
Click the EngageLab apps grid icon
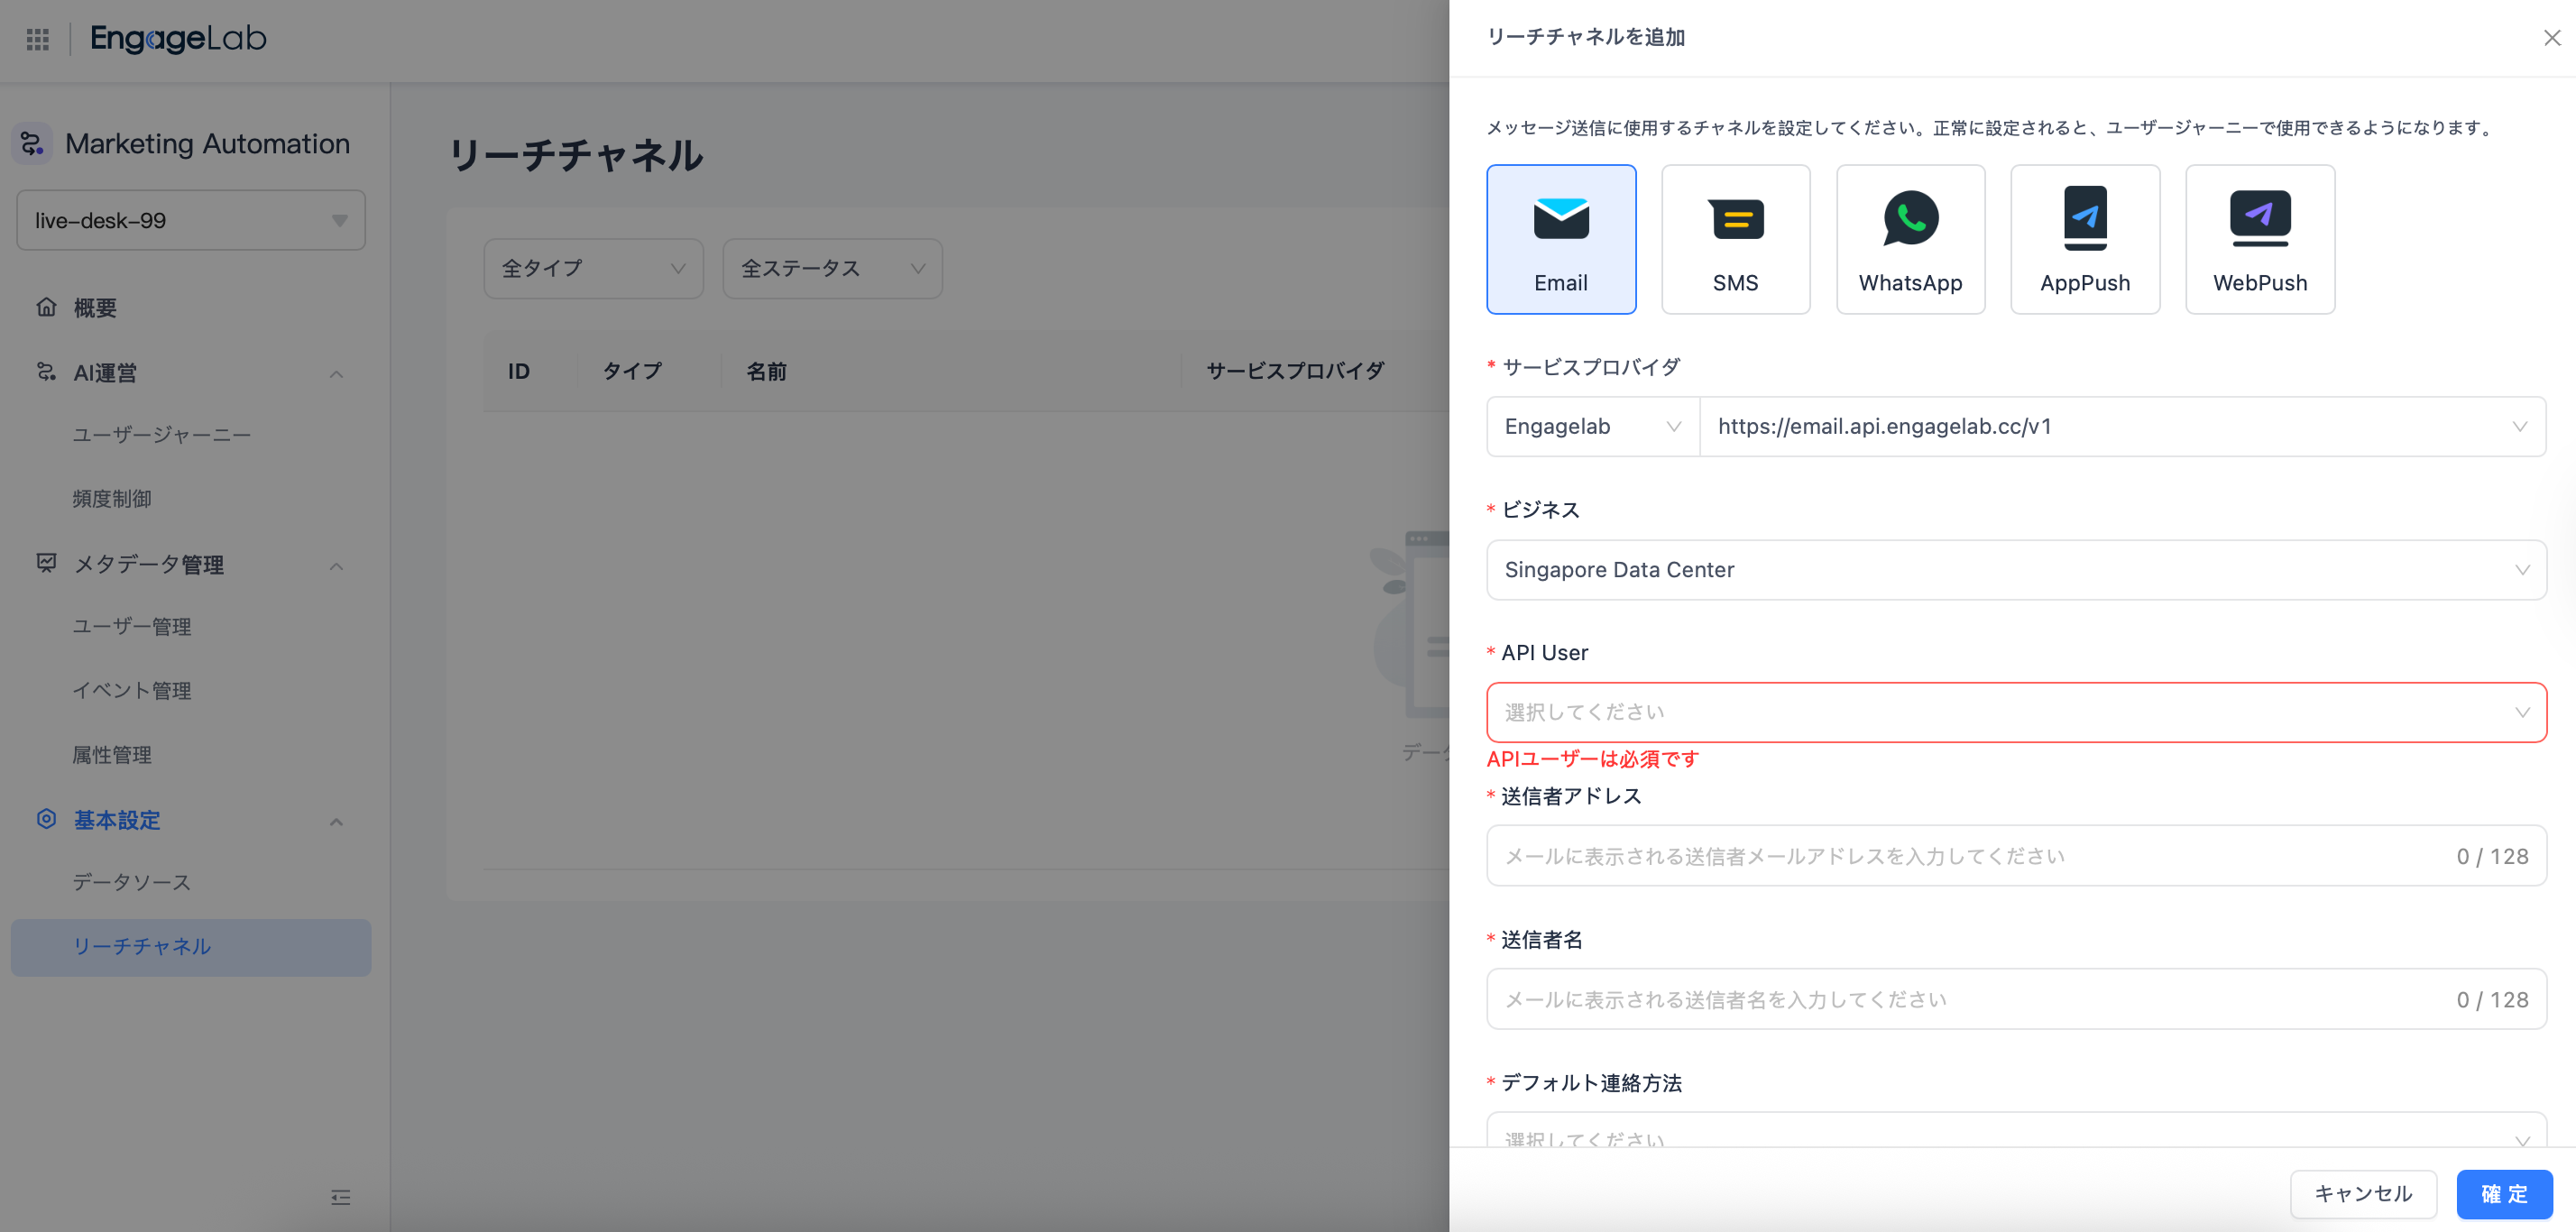click(x=37, y=39)
